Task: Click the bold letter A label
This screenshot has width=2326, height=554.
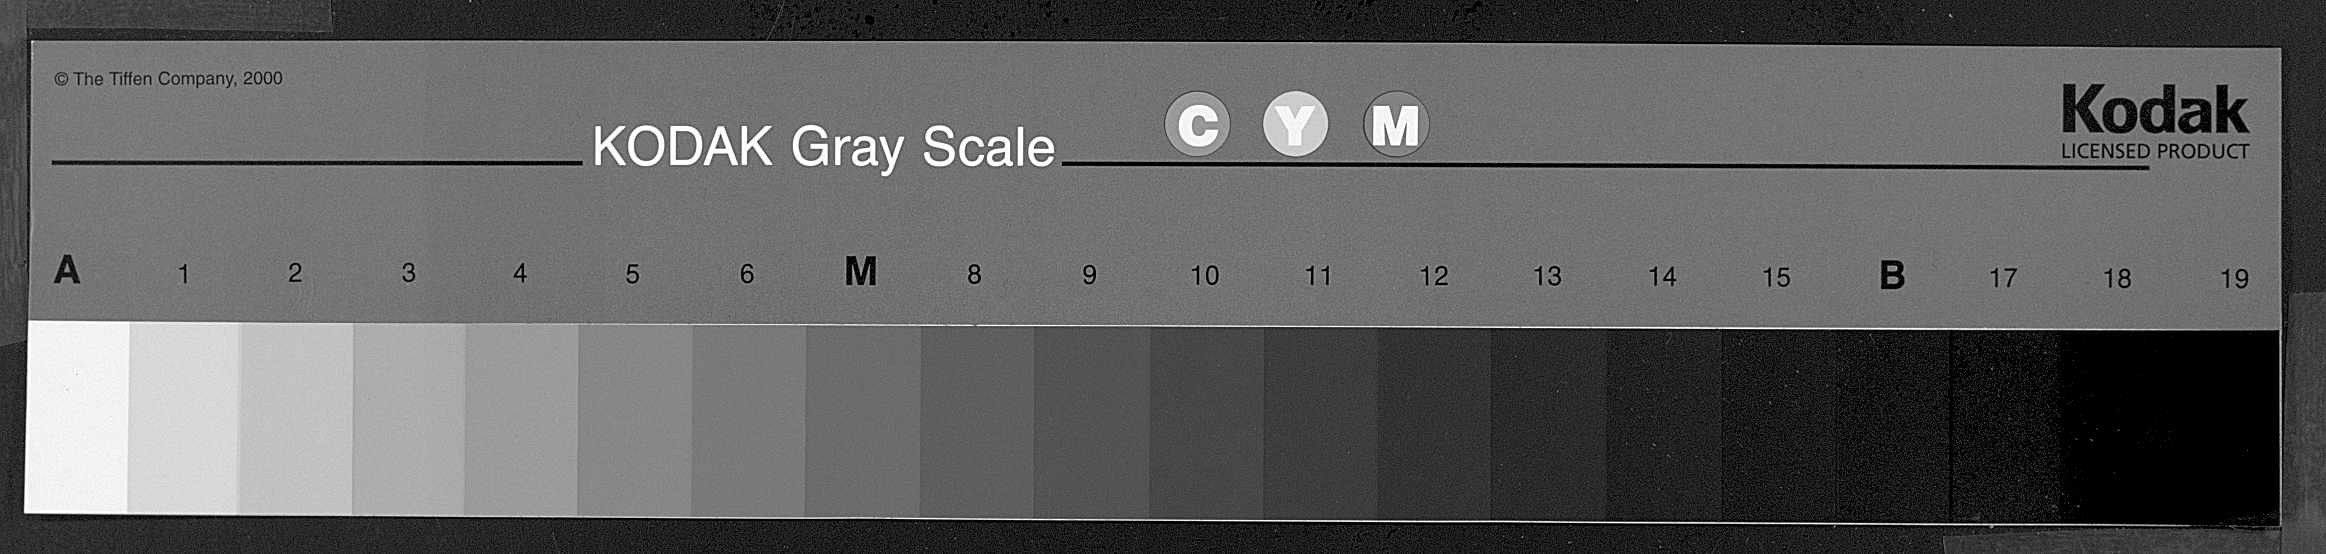Action: [x=67, y=270]
